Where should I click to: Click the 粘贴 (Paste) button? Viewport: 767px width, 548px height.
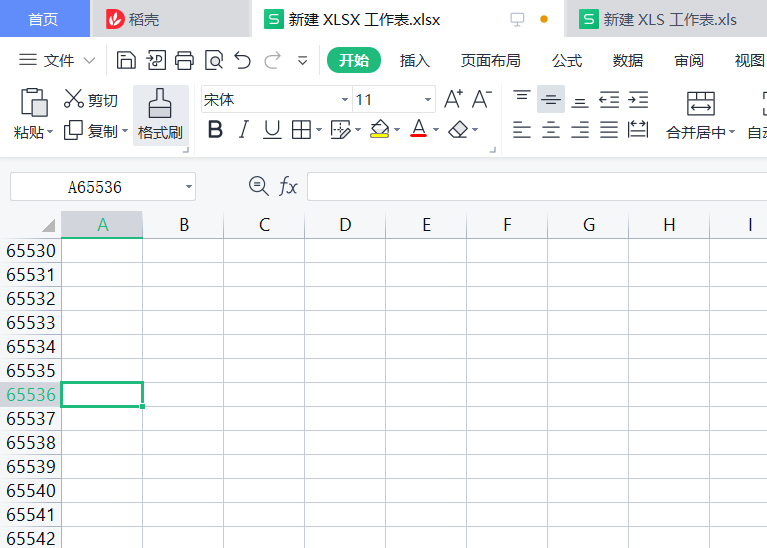coord(34,114)
